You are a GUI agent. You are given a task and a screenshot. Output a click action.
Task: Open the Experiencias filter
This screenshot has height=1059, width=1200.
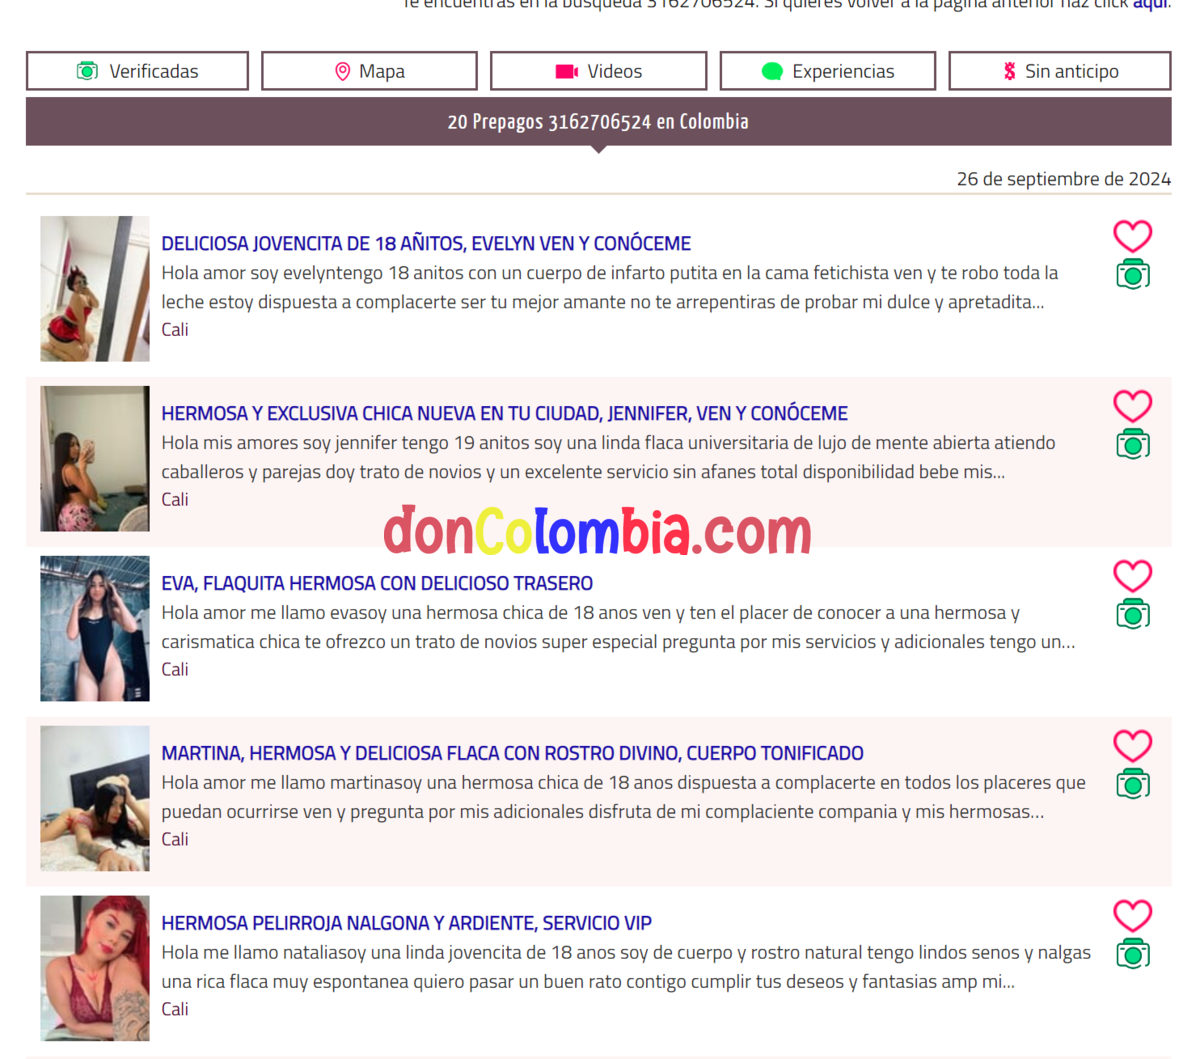[x=827, y=71]
